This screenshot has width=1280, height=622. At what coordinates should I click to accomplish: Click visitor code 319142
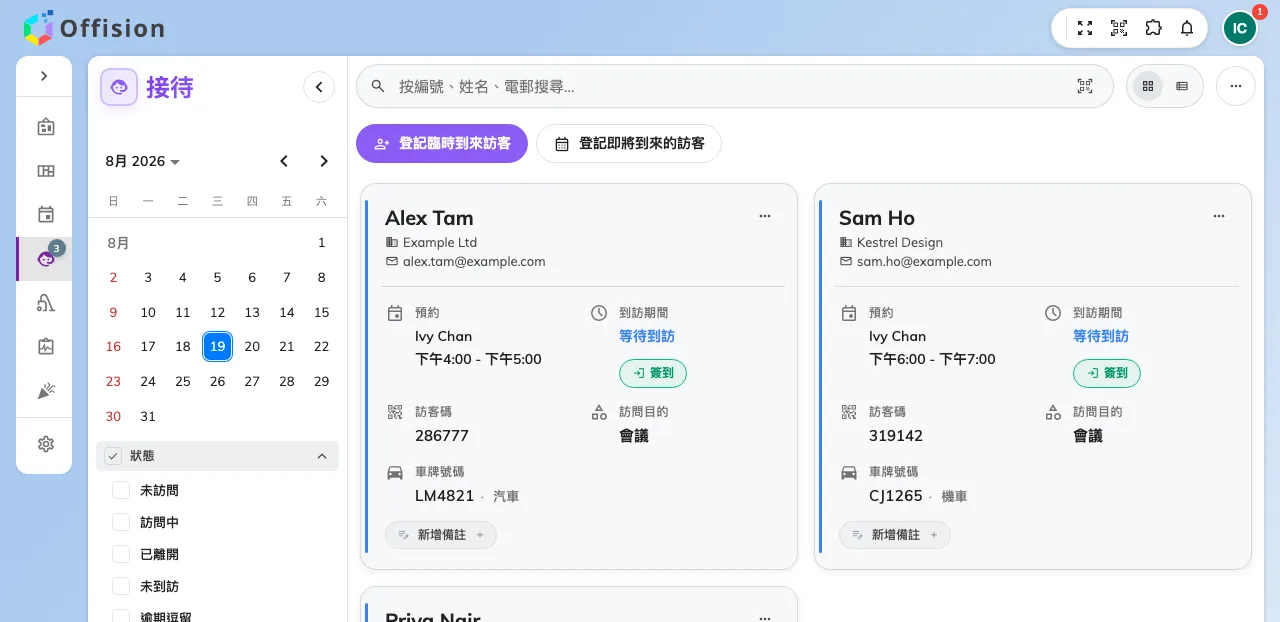click(x=896, y=435)
